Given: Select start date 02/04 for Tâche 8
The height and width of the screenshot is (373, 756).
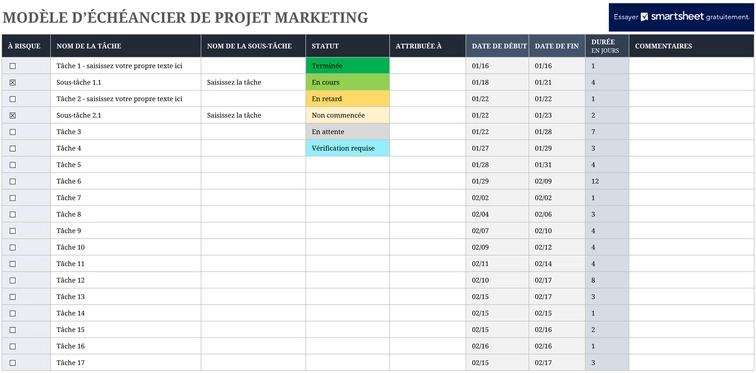Looking at the screenshot, I should pos(497,214).
